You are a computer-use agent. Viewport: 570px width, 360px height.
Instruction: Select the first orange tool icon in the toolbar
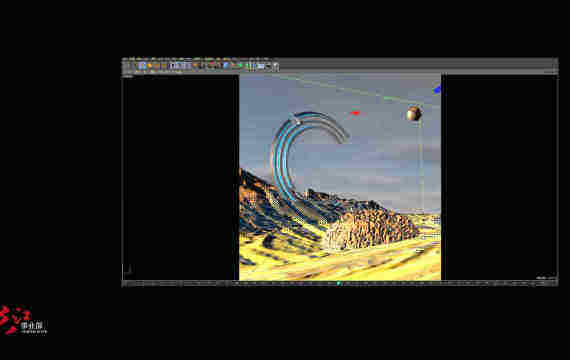click(149, 66)
